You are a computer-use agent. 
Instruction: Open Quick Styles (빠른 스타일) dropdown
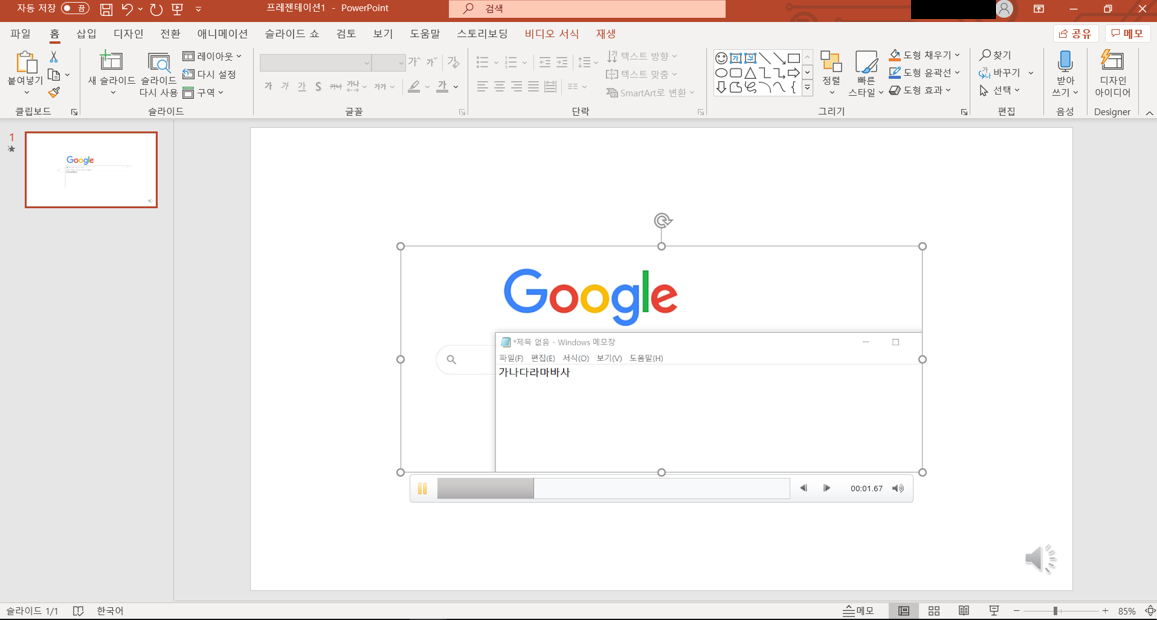866,75
